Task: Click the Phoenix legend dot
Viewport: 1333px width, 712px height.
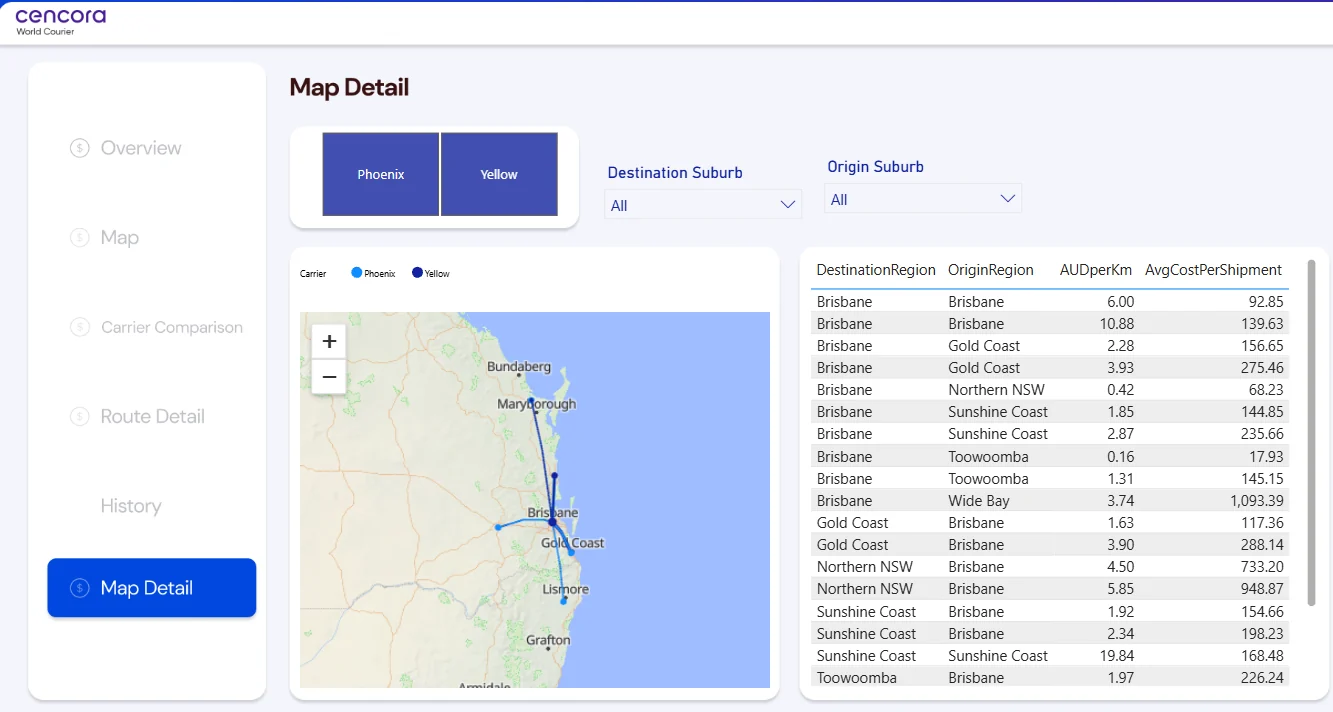Action: (x=357, y=272)
